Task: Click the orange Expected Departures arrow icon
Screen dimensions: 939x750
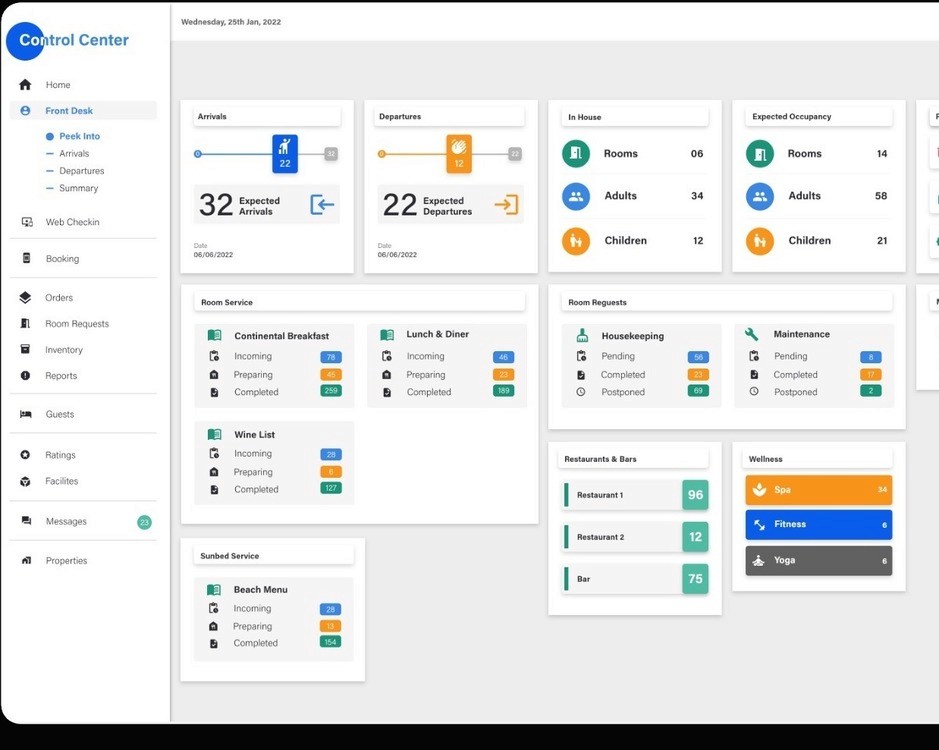Action: pyautogui.click(x=506, y=205)
